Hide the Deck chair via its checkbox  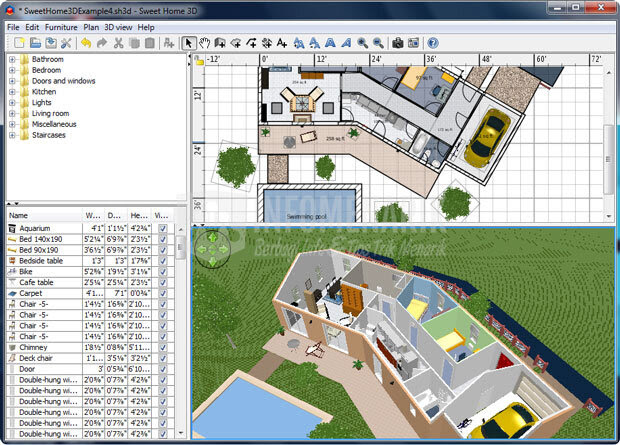coord(163,358)
